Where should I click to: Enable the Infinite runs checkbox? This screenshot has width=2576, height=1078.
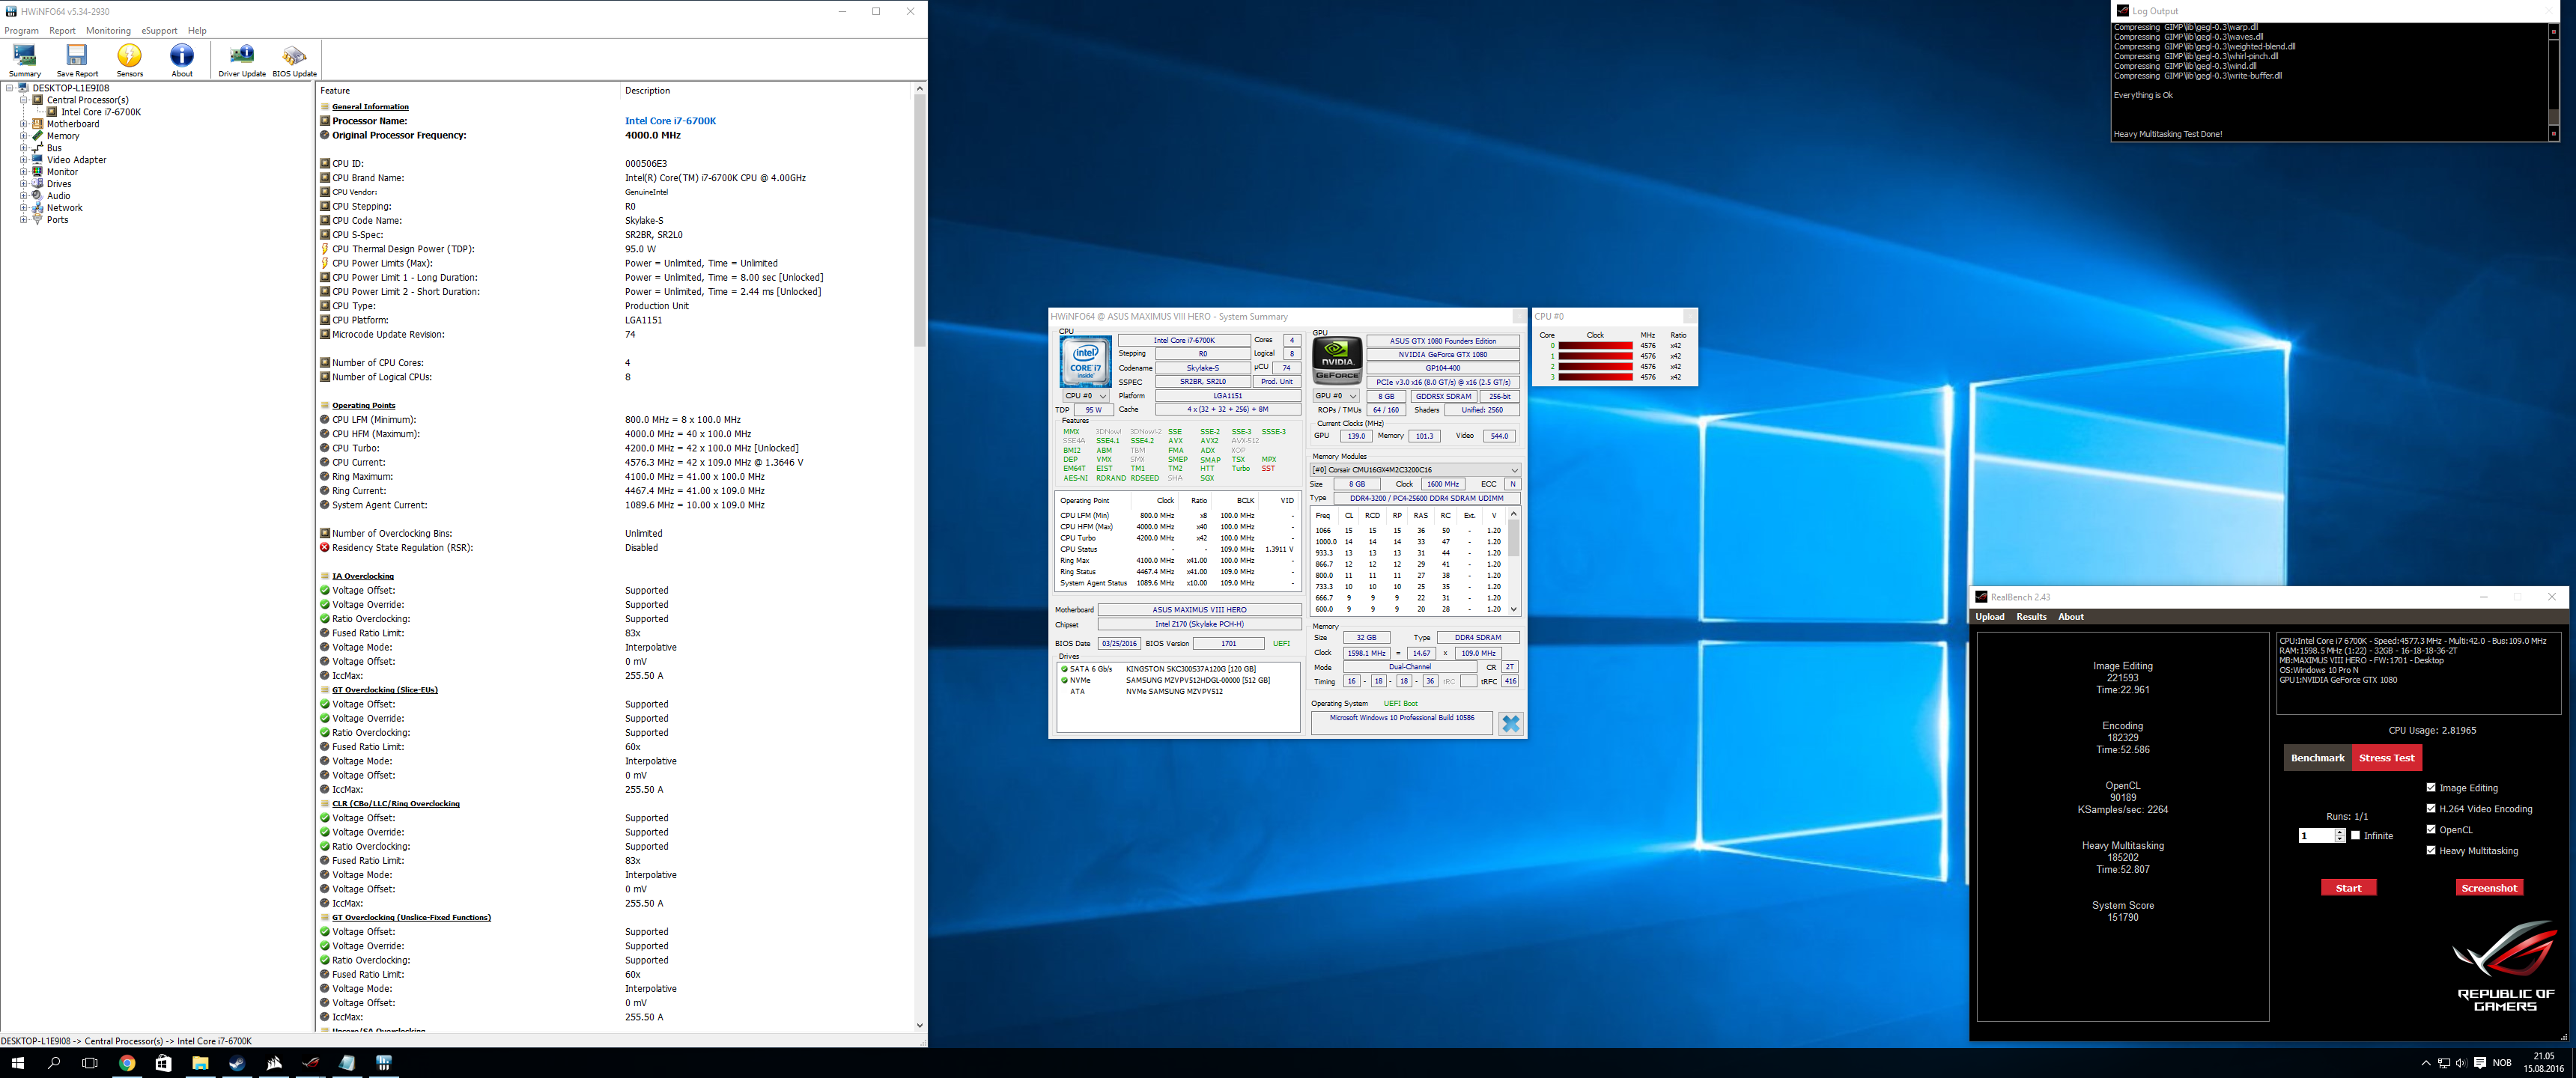[2355, 835]
